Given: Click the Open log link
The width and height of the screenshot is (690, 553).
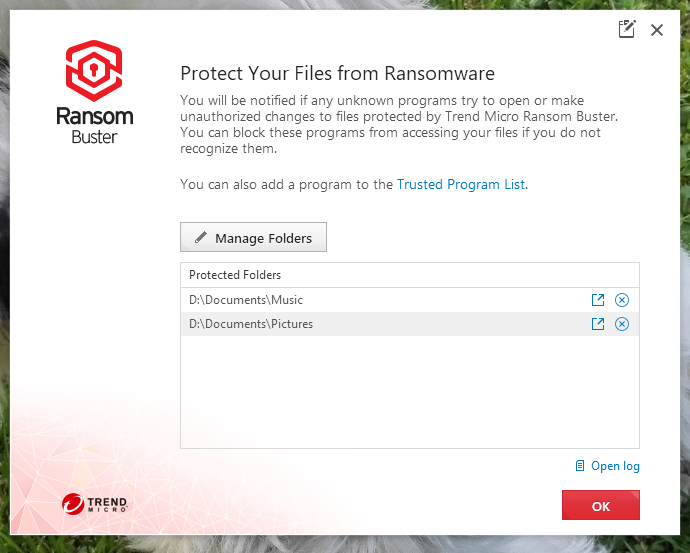Looking at the screenshot, I should point(615,466).
